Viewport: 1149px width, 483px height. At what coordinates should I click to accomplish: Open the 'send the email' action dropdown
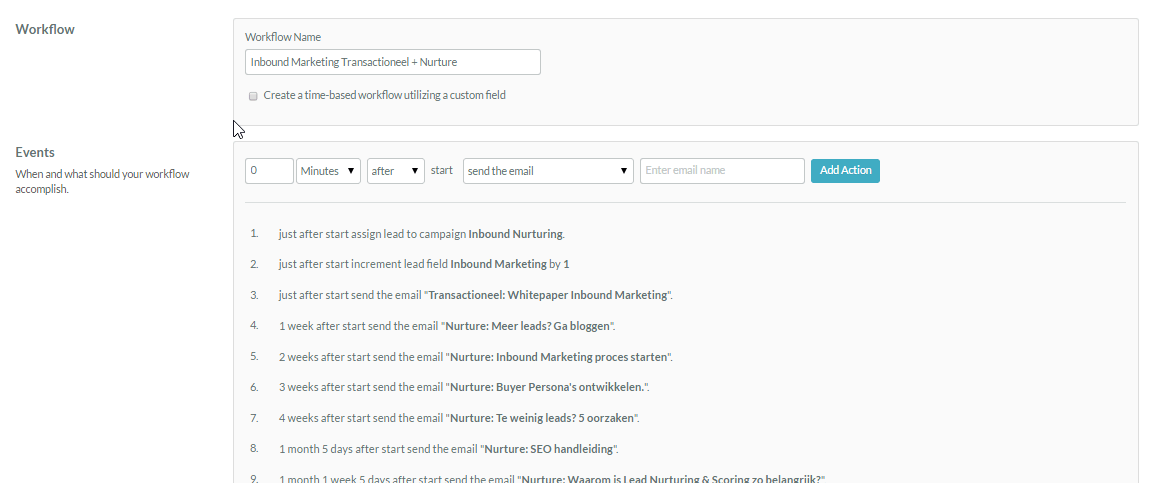click(548, 171)
